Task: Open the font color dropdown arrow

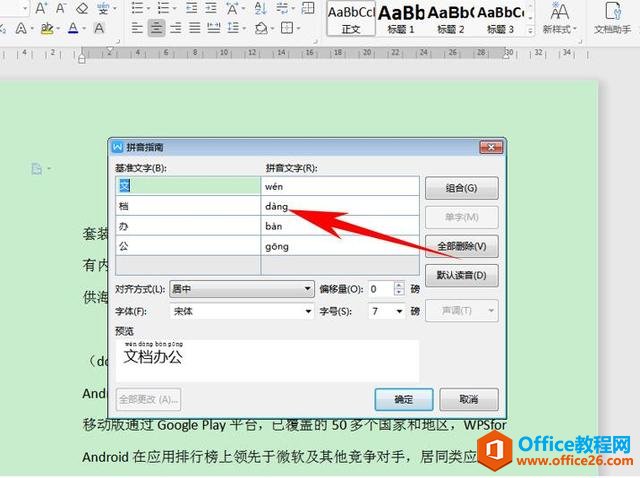Action: [x=84, y=29]
